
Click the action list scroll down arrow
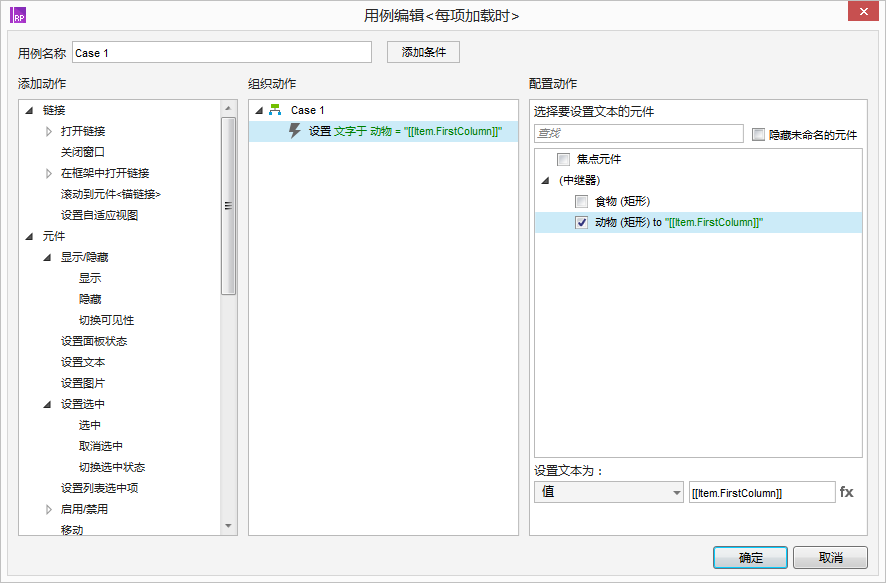[x=228, y=526]
